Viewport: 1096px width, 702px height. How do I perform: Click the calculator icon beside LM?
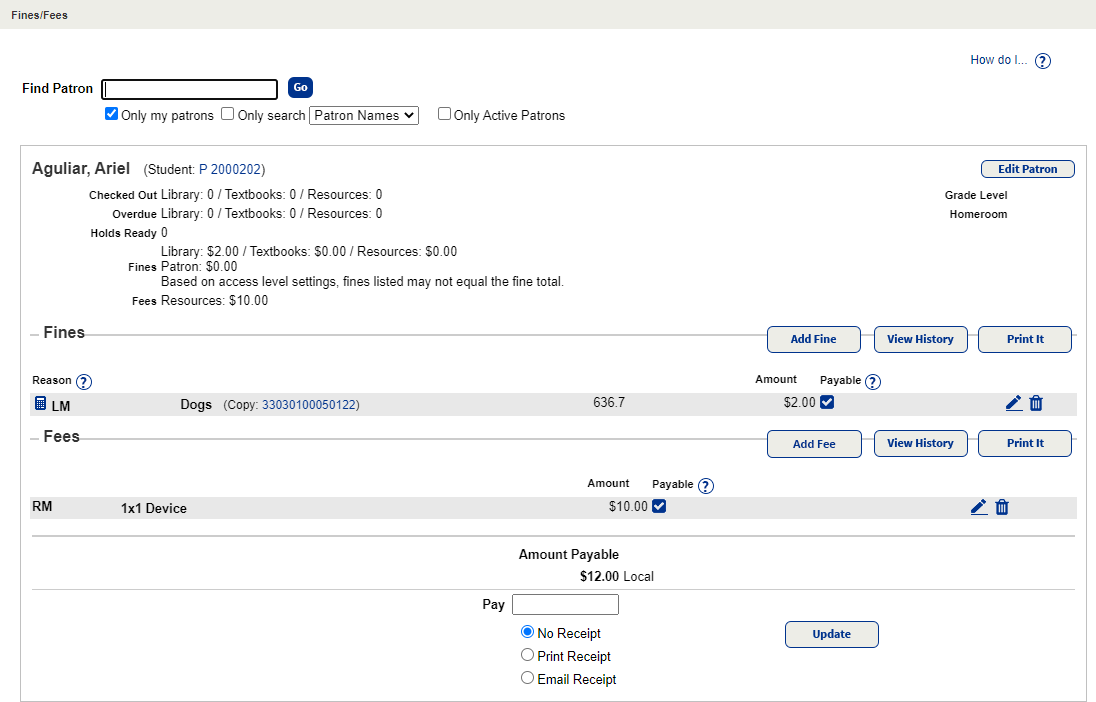(40, 404)
